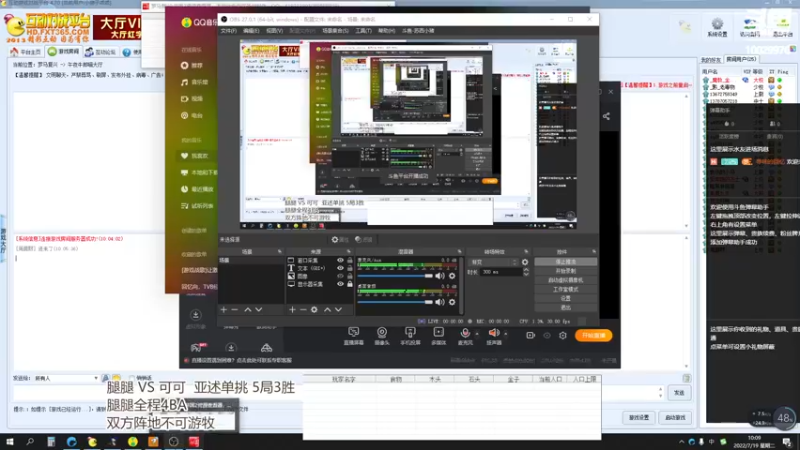The width and height of the screenshot is (800, 450).
Task: Toggle visibility of 显示器采集 source
Action: pyautogui.click(x=340, y=284)
